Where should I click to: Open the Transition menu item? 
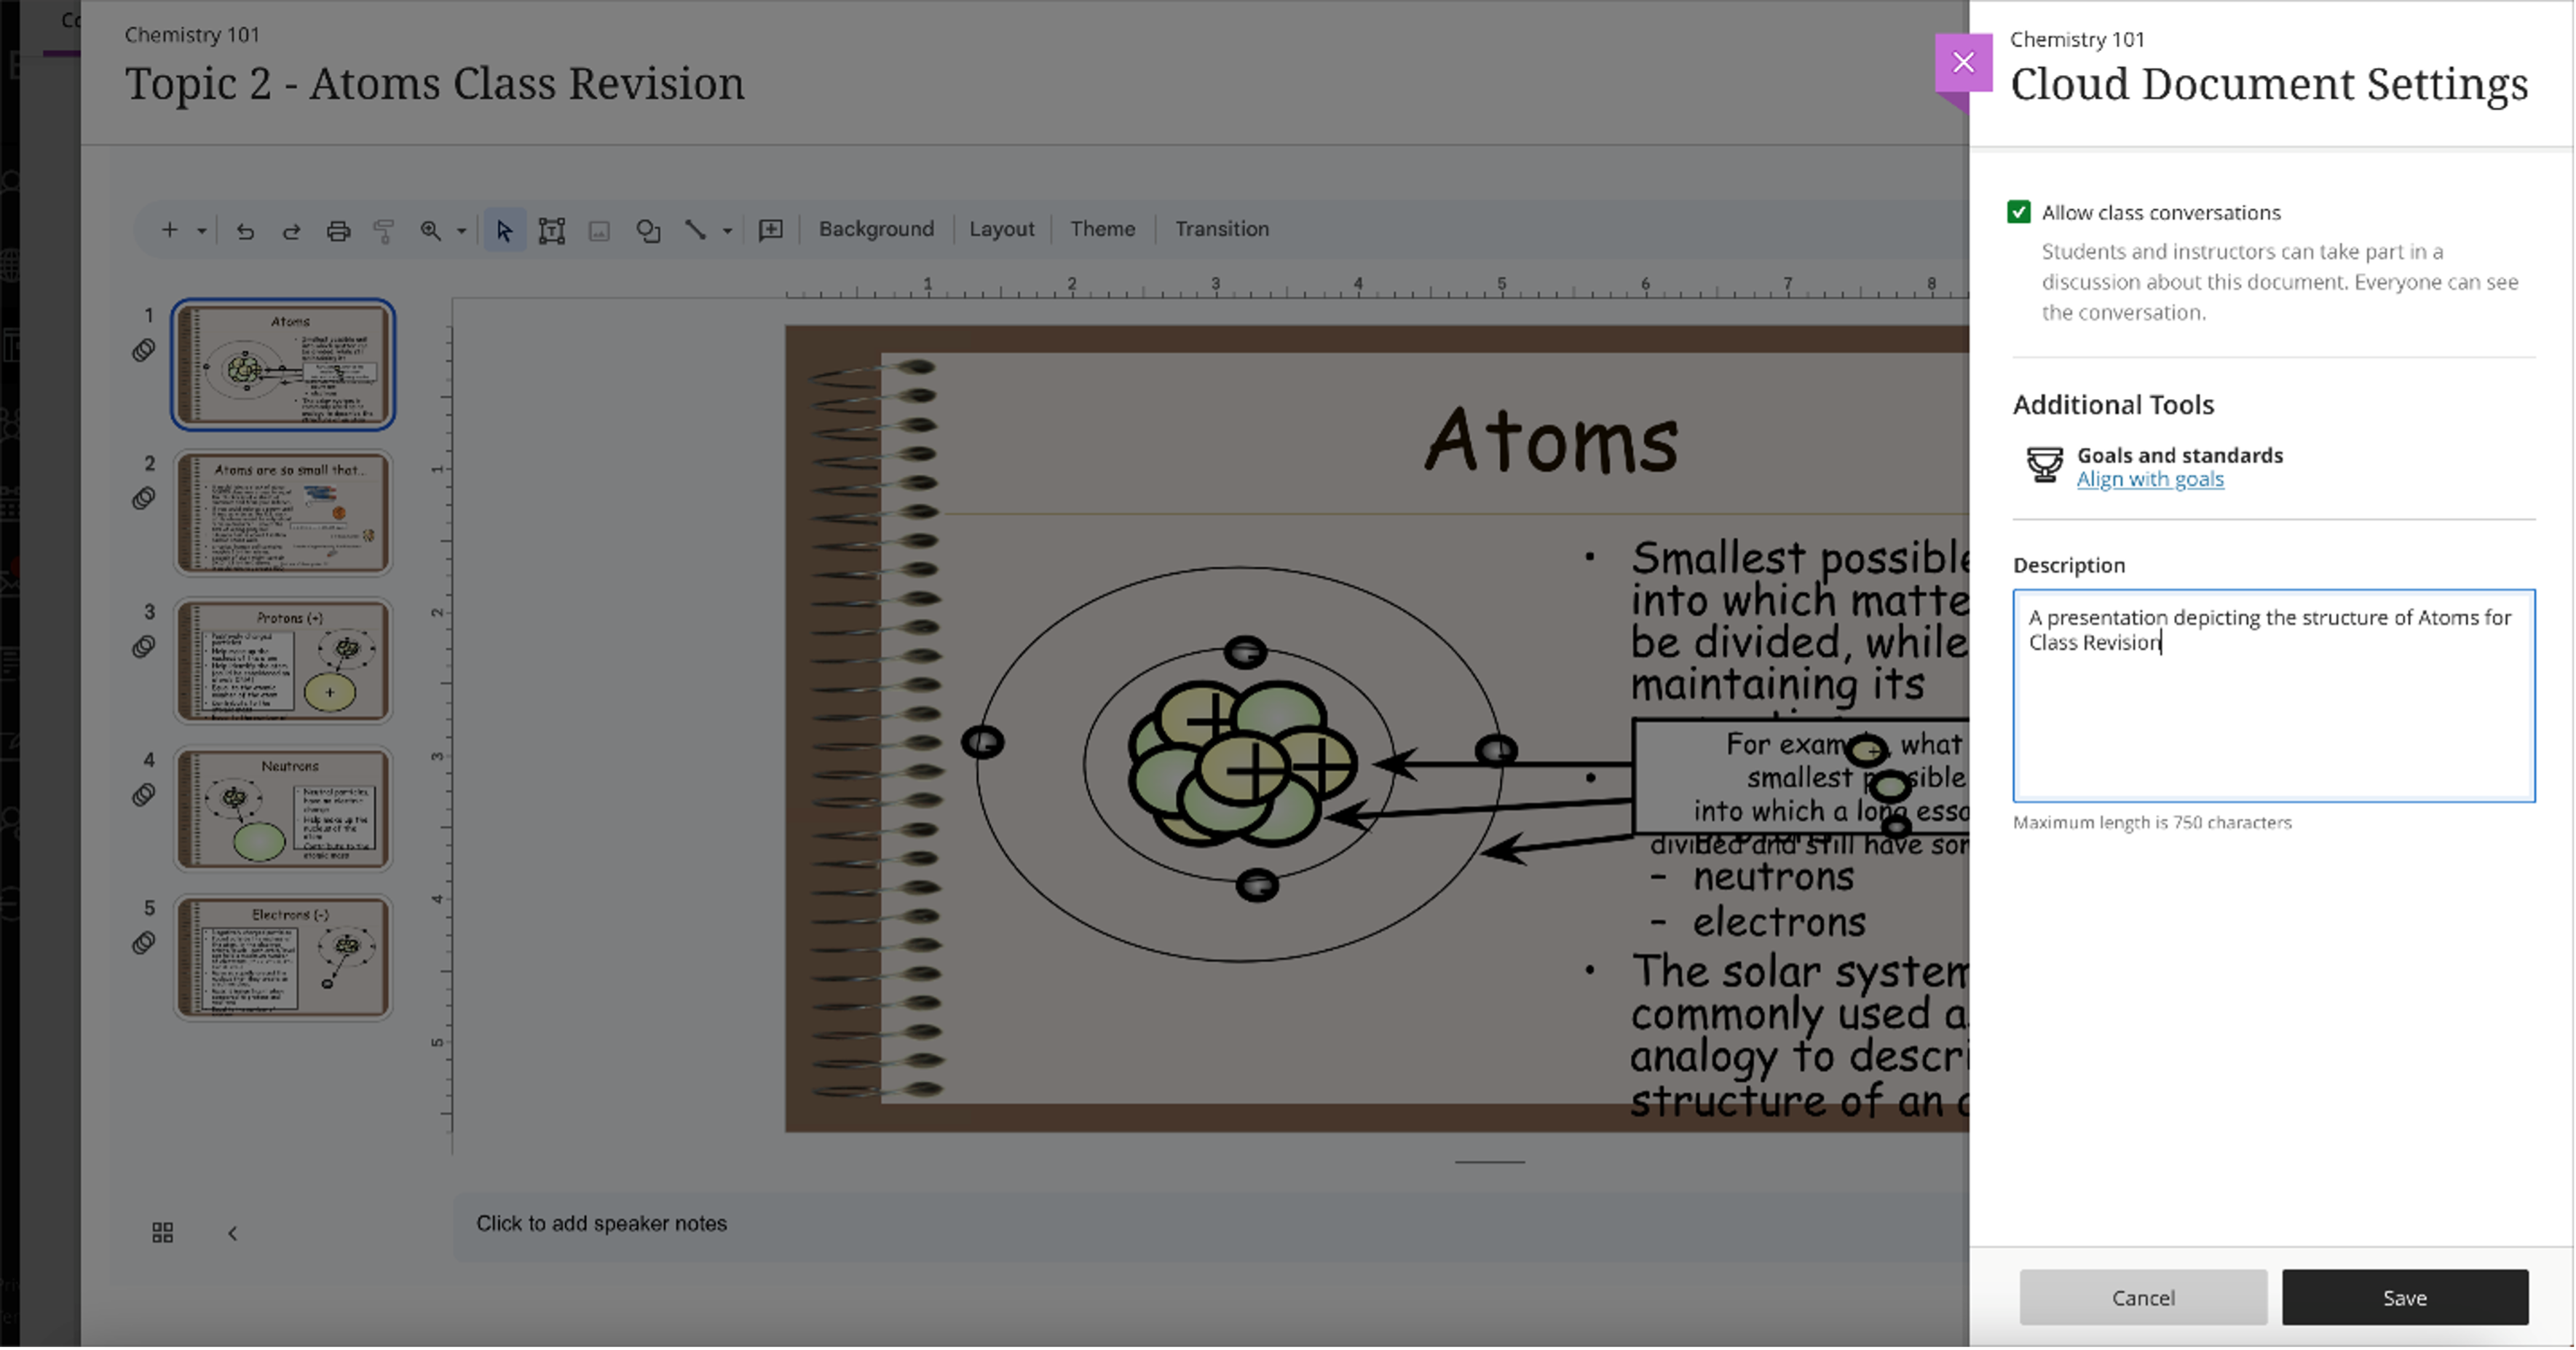click(1221, 229)
